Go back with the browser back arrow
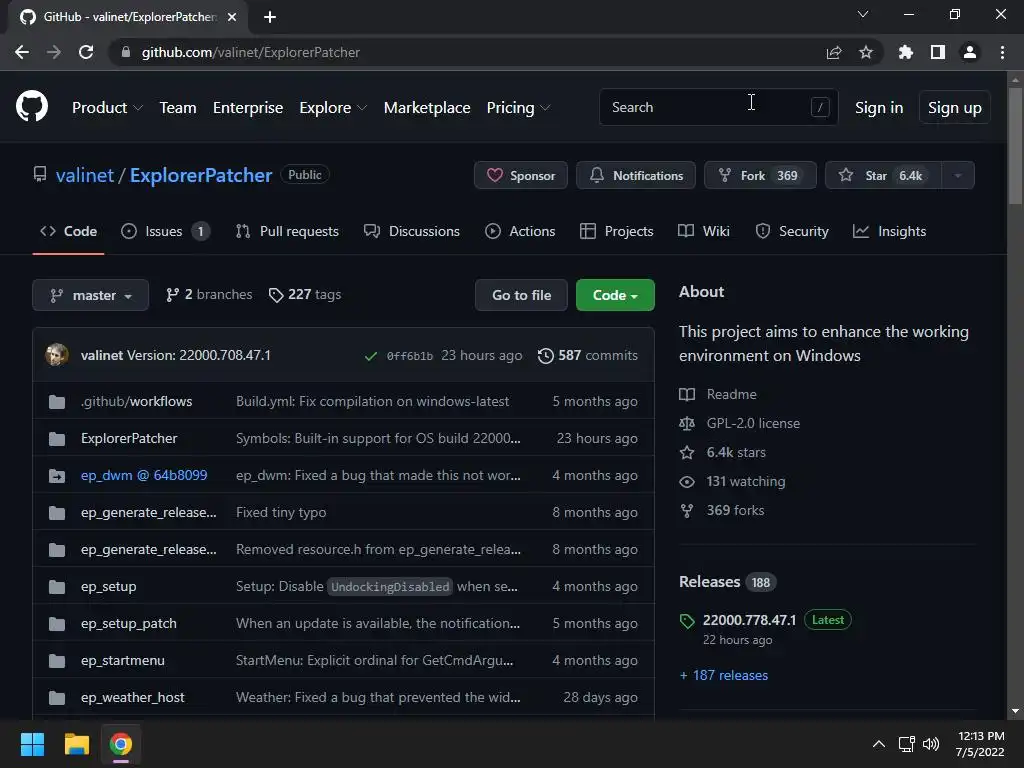 click(22, 52)
